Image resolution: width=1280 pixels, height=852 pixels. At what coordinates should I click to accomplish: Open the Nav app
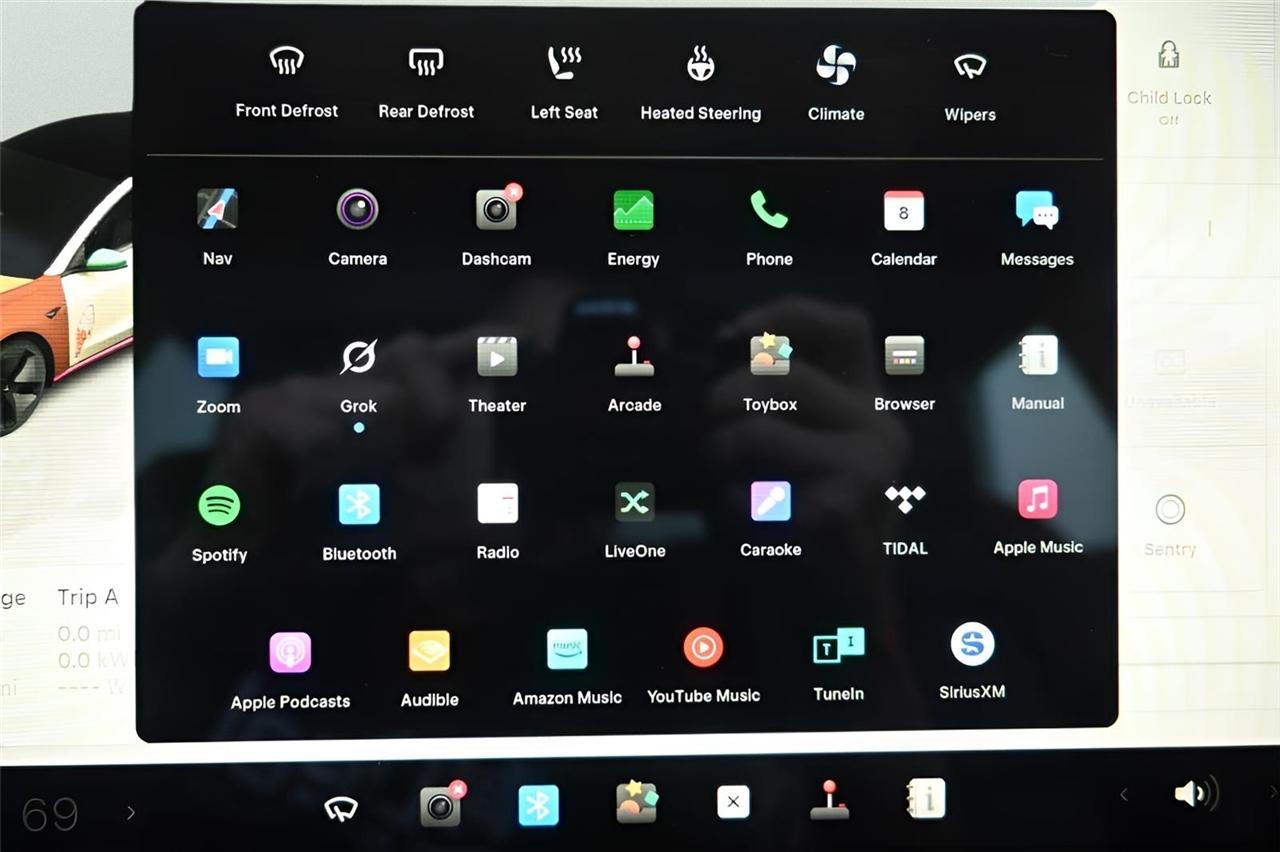click(217, 210)
